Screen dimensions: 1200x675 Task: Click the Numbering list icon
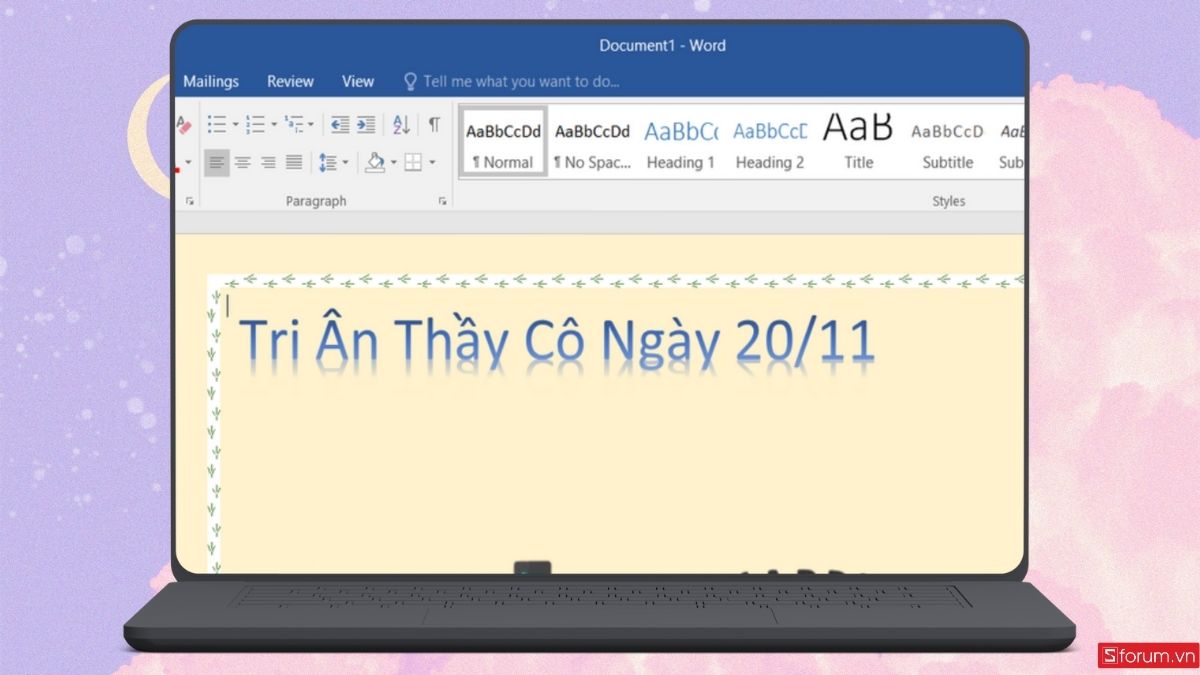(256, 125)
